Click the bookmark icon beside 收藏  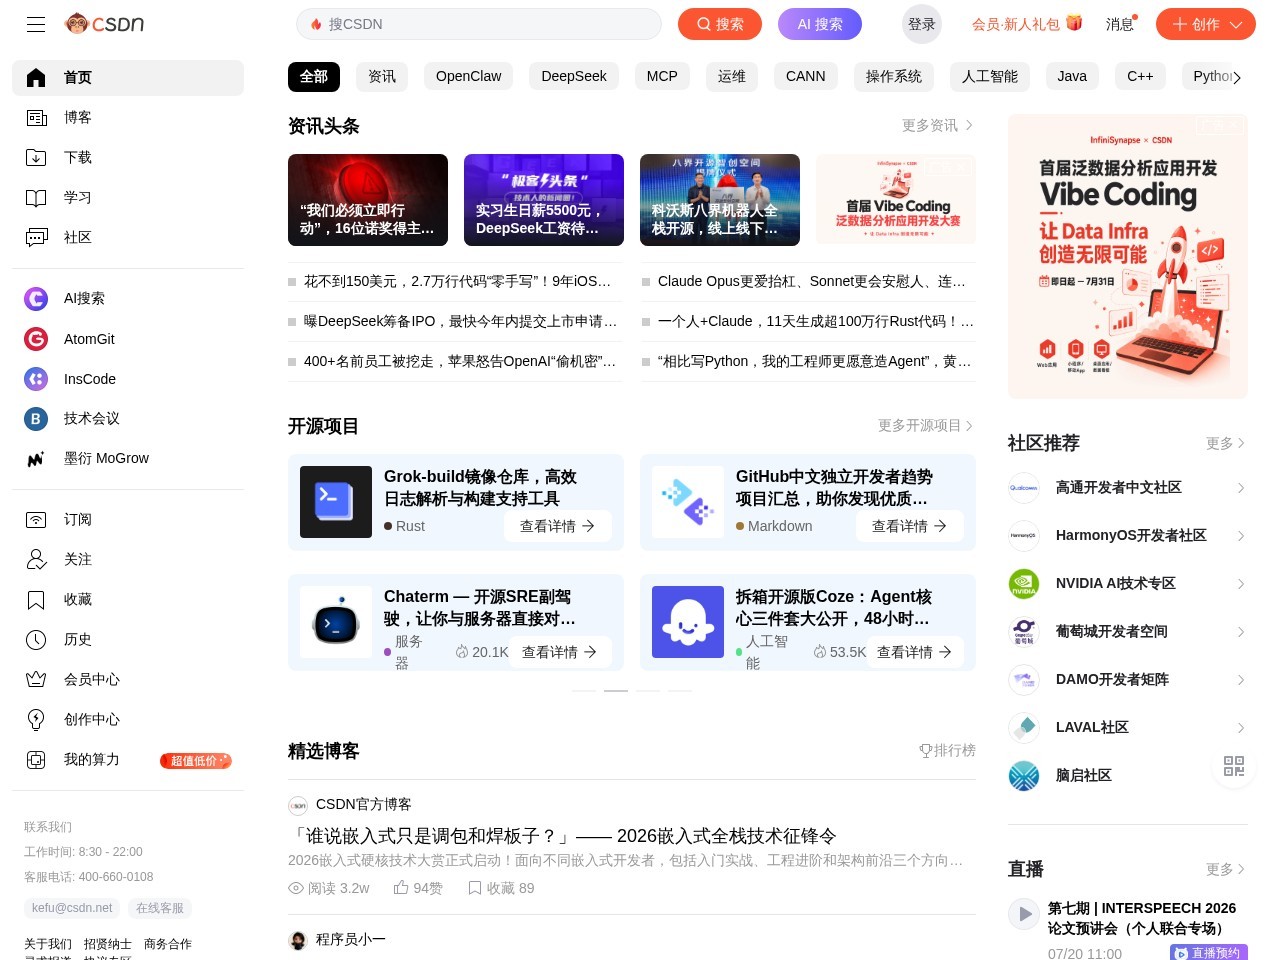click(x=36, y=599)
